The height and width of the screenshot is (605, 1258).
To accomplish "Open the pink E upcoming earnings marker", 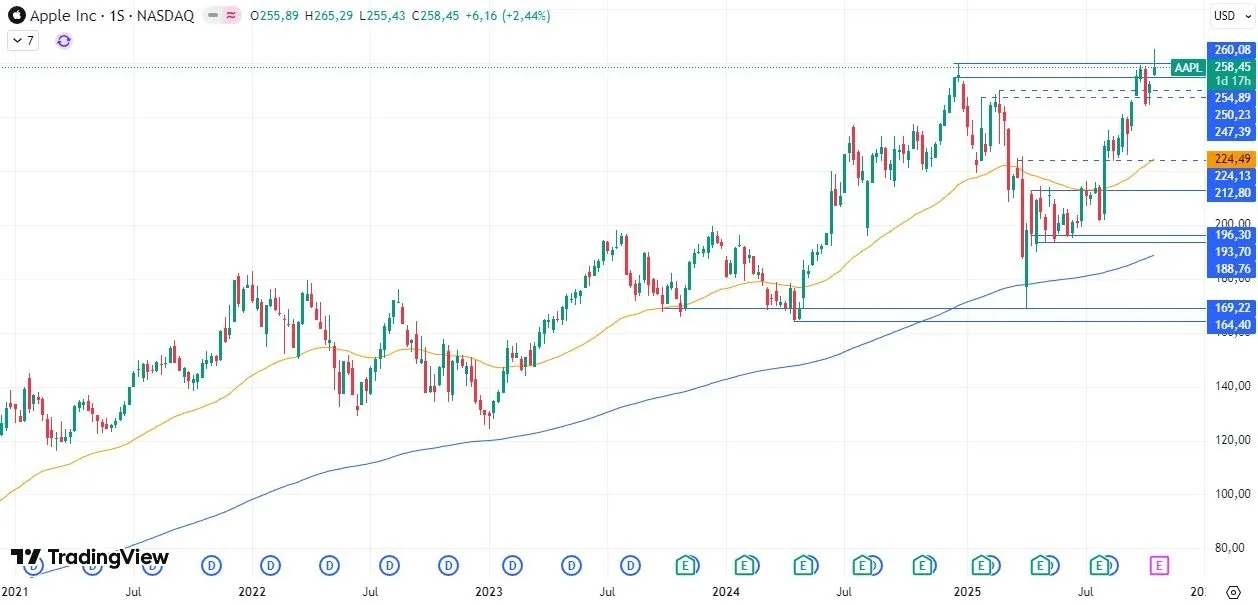I will click(x=1158, y=565).
